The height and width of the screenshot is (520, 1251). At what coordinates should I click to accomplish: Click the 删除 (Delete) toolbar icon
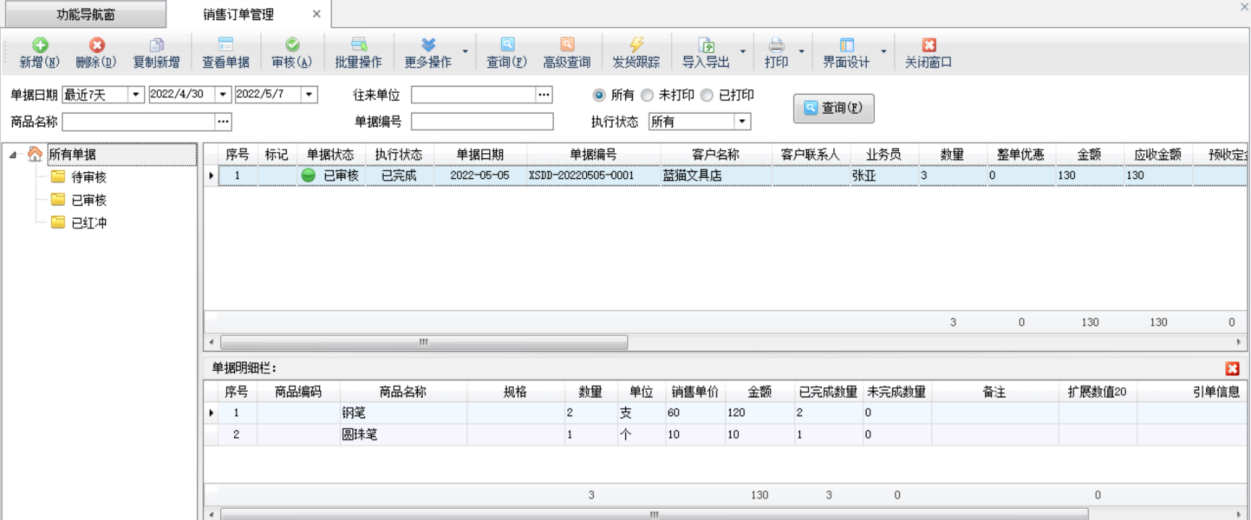(96, 46)
